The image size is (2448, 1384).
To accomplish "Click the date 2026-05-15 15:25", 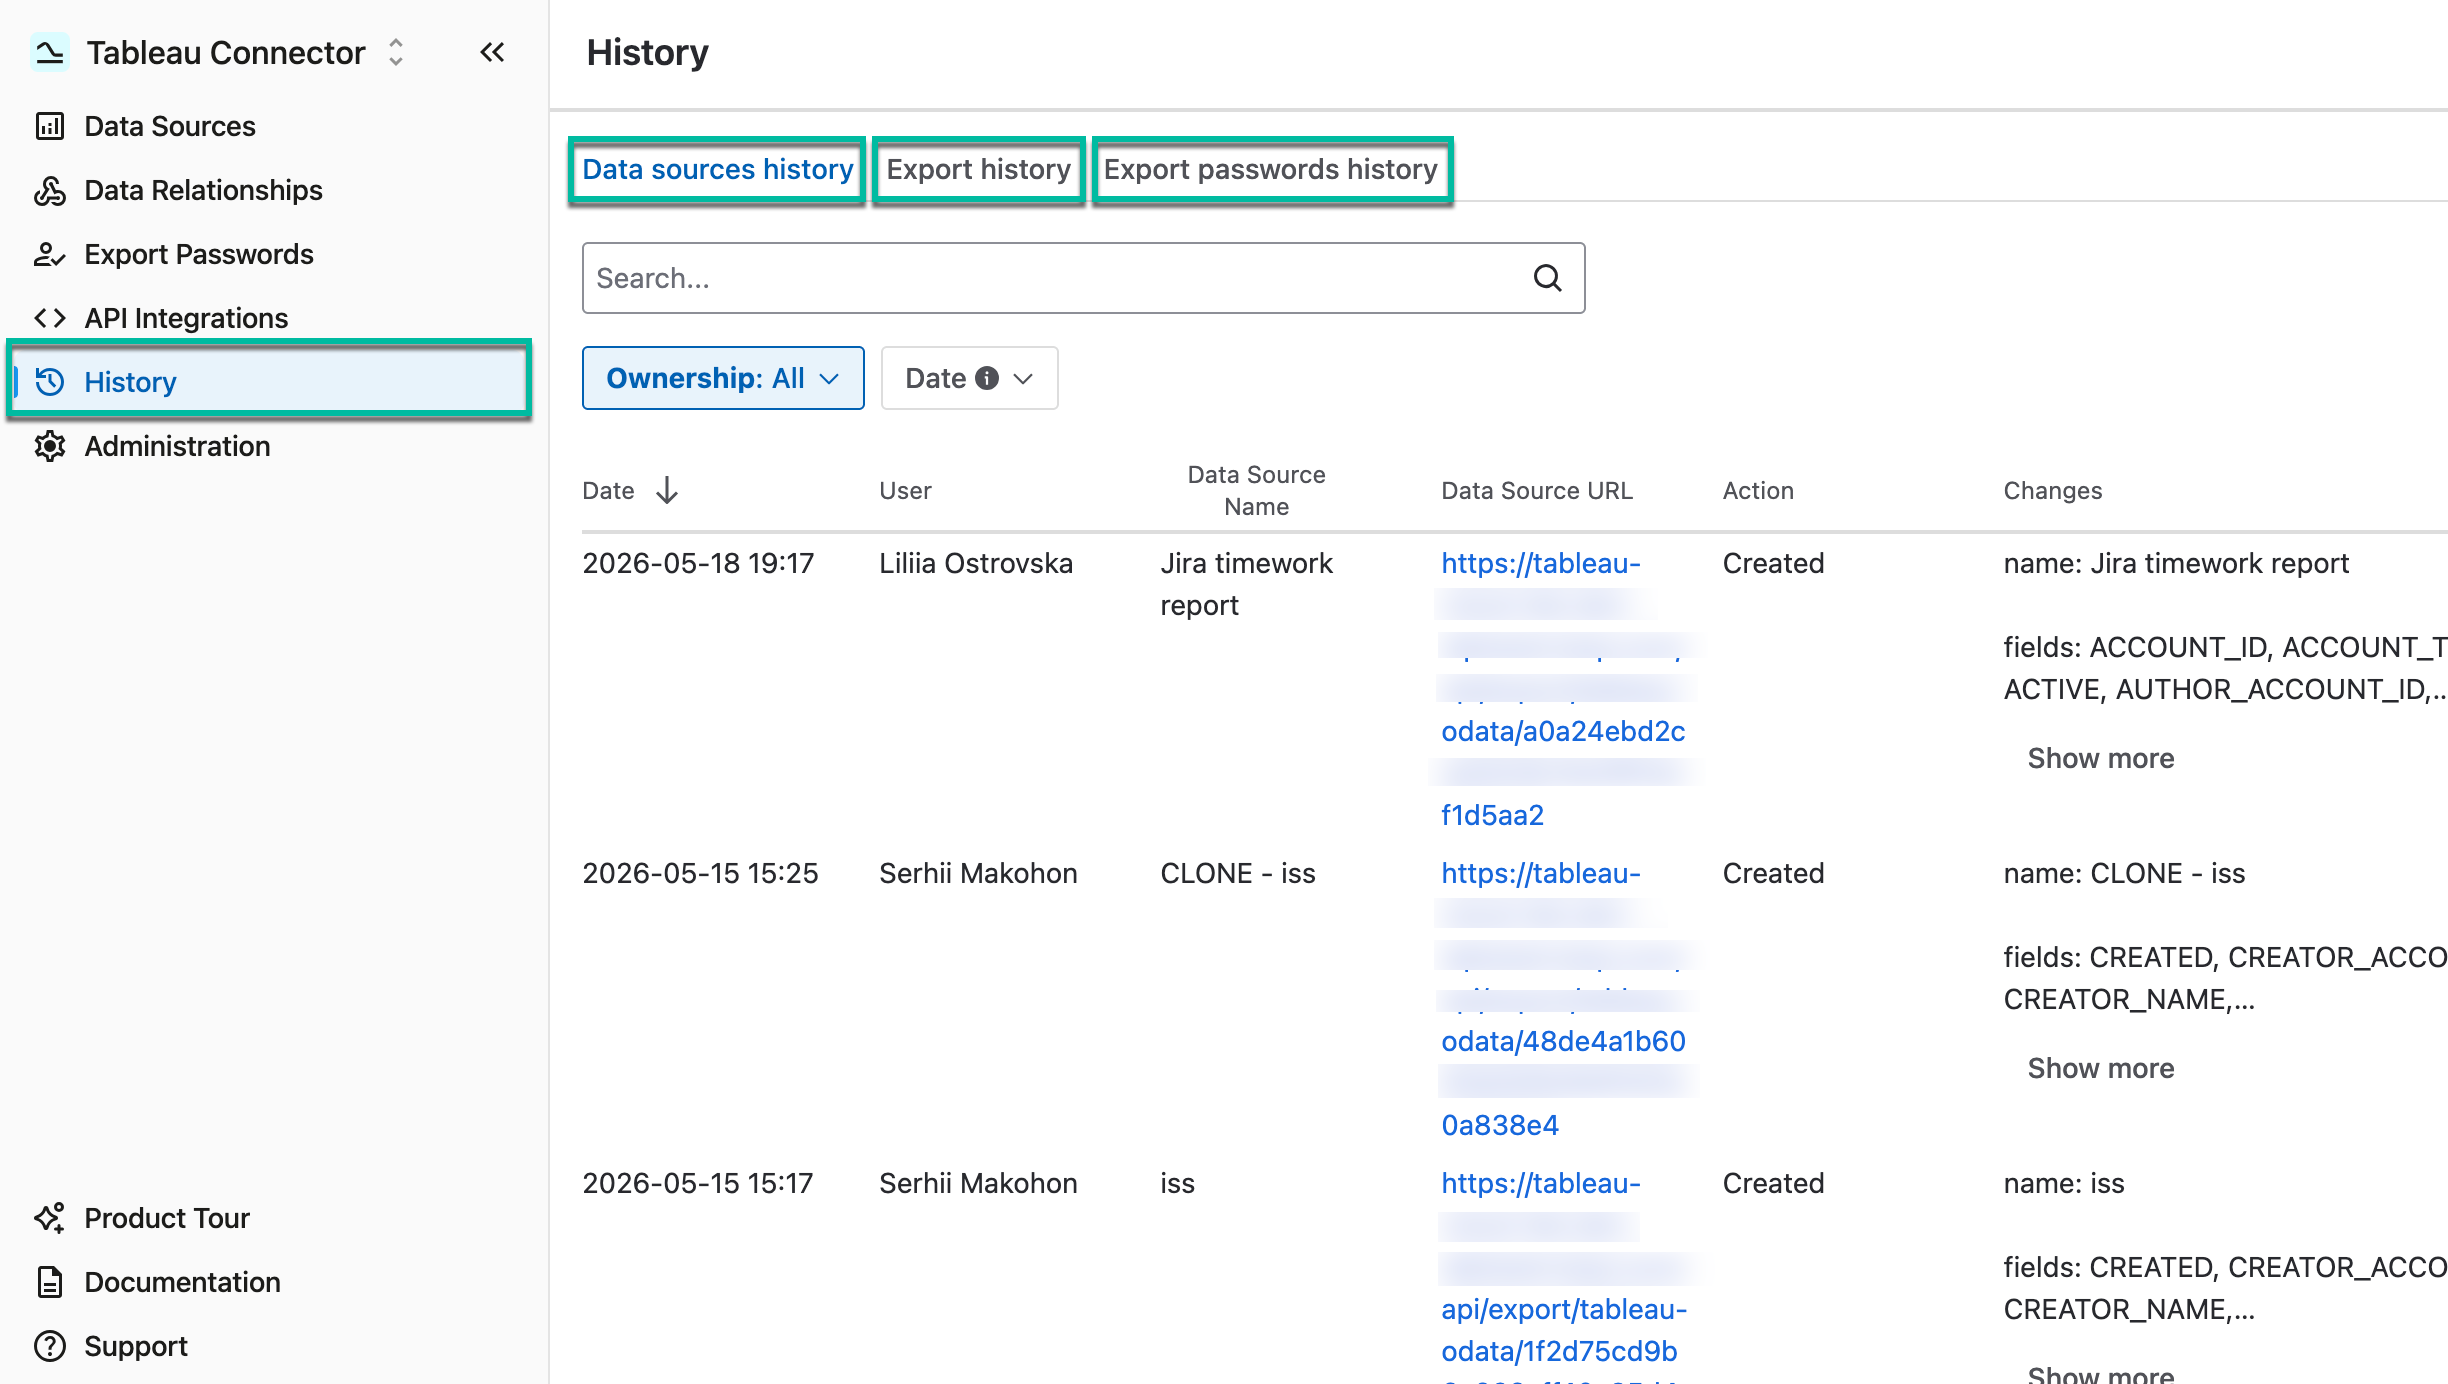I will tap(700, 873).
